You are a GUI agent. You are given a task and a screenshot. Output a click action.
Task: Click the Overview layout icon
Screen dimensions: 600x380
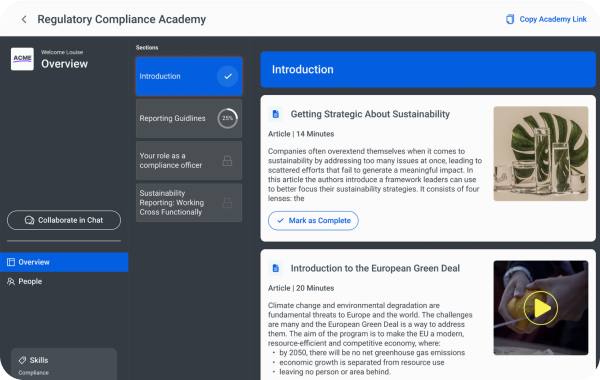point(11,262)
